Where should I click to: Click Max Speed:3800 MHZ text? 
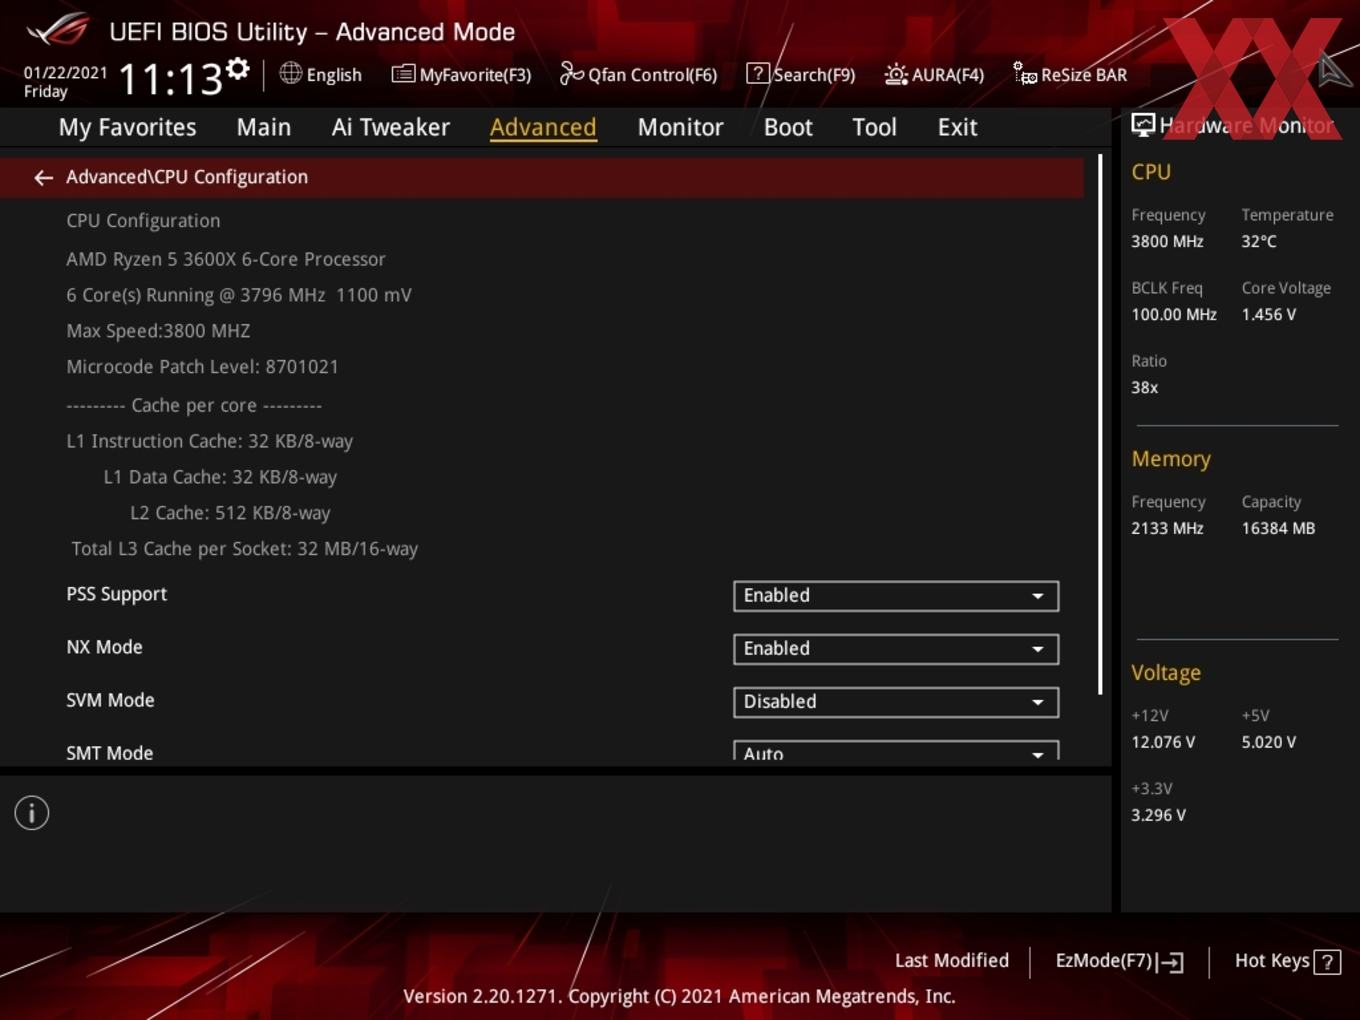point(158,331)
